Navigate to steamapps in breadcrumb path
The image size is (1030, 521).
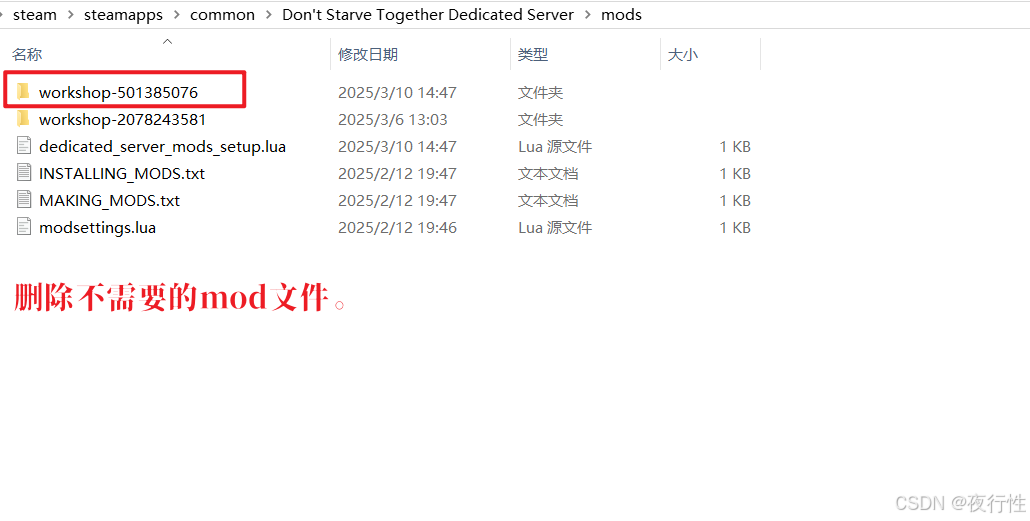tap(123, 14)
